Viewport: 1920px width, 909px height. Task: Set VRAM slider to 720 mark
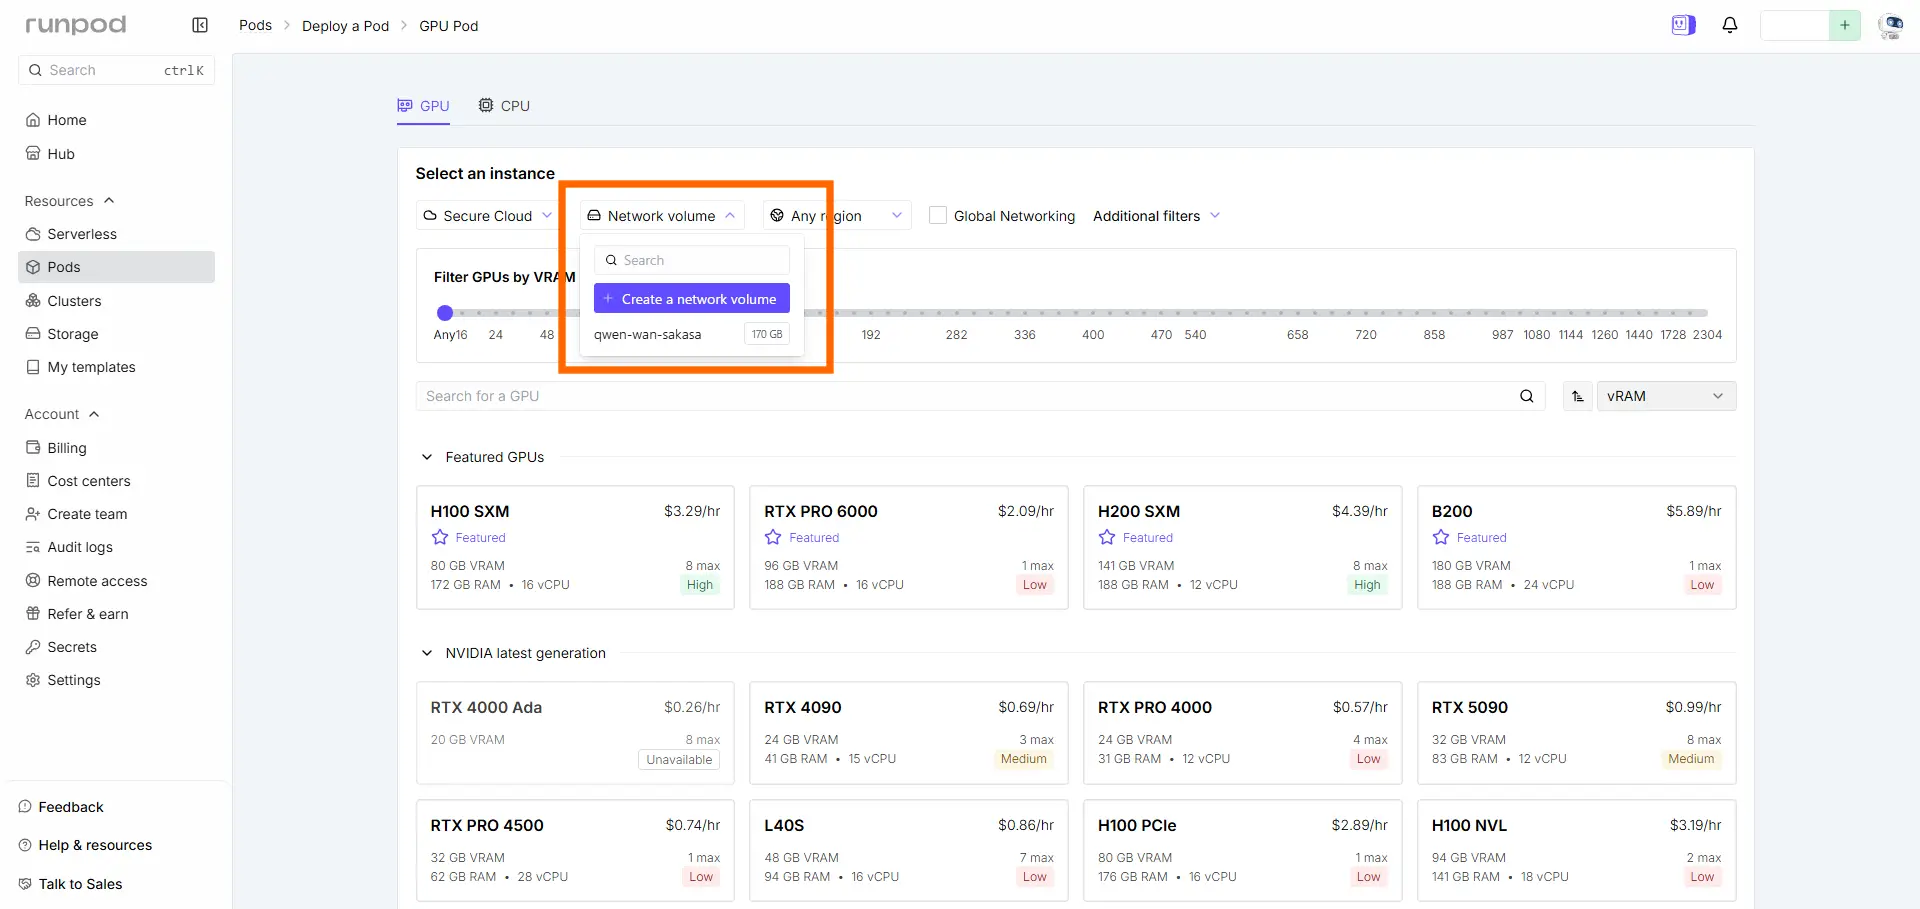click(x=1366, y=313)
